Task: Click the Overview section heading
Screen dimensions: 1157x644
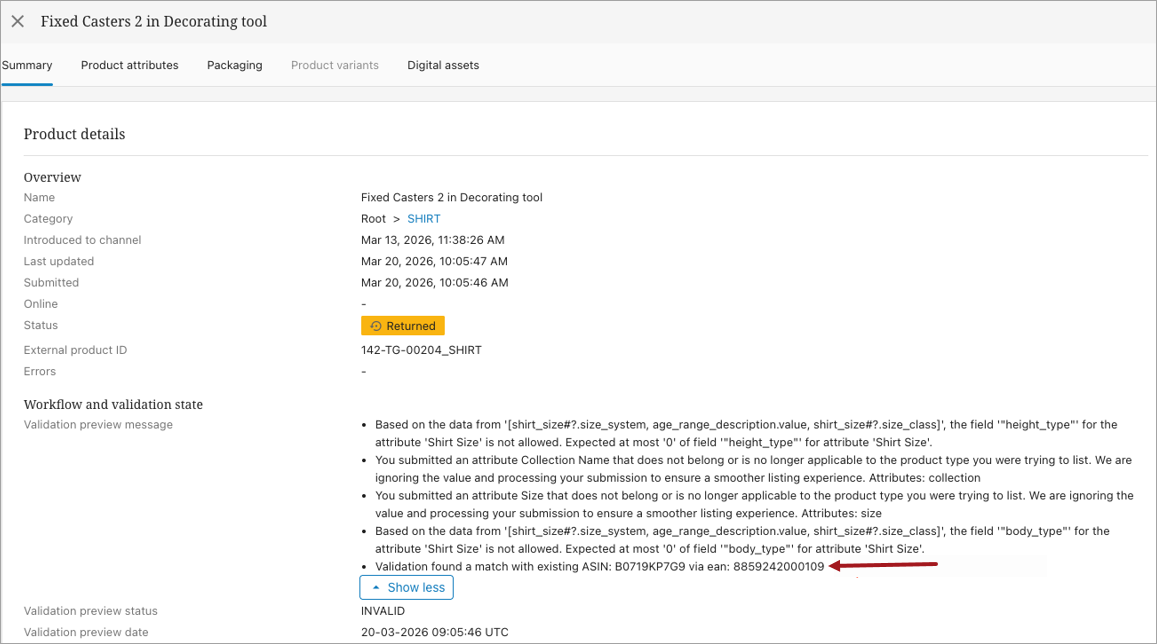Action: [52, 177]
